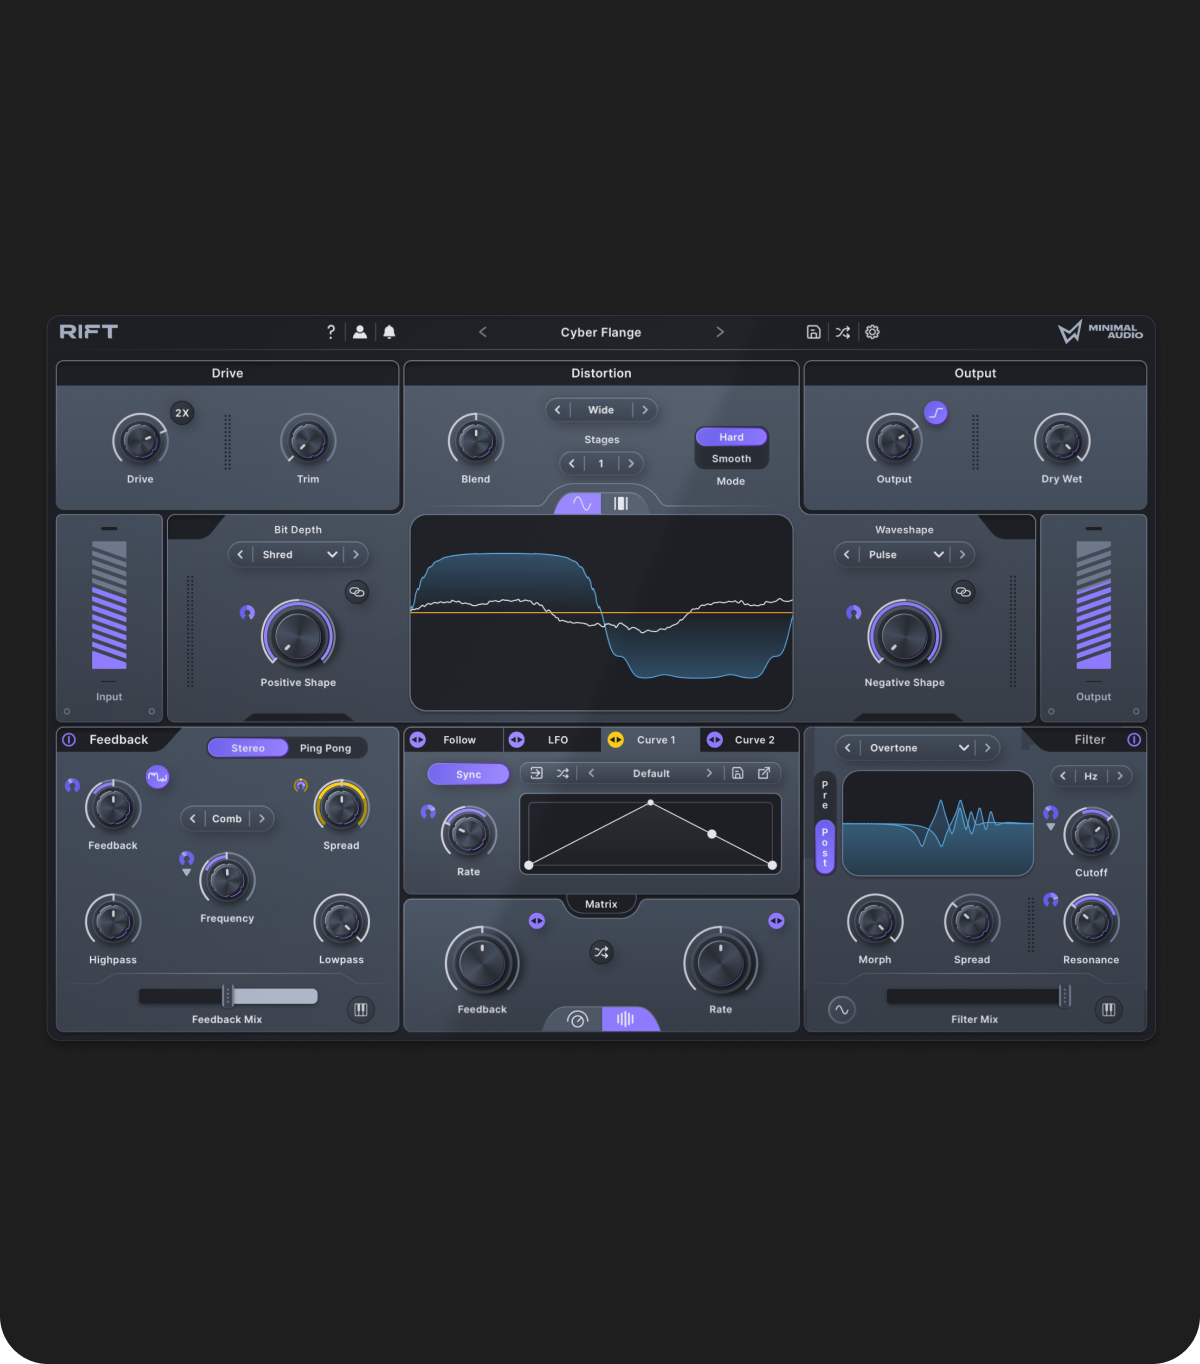1200x1364 pixels.
Task: Choose Ping Pong feedback mode
Action: pos(325,748)
